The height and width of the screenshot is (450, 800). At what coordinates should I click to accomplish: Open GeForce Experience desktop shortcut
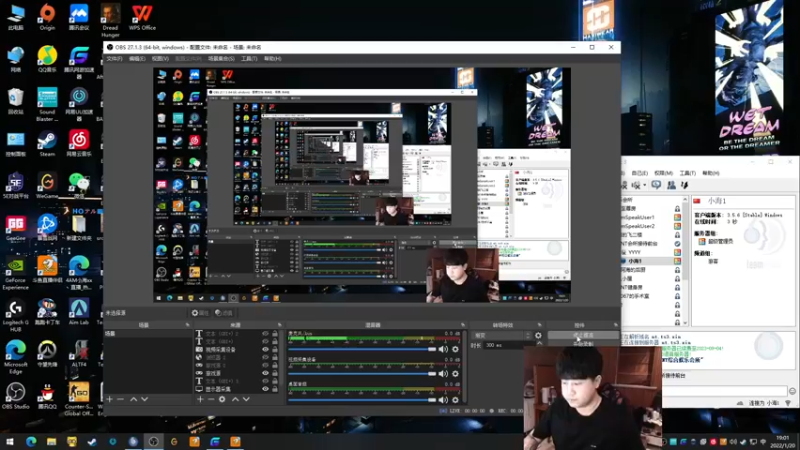coord(15,273)
